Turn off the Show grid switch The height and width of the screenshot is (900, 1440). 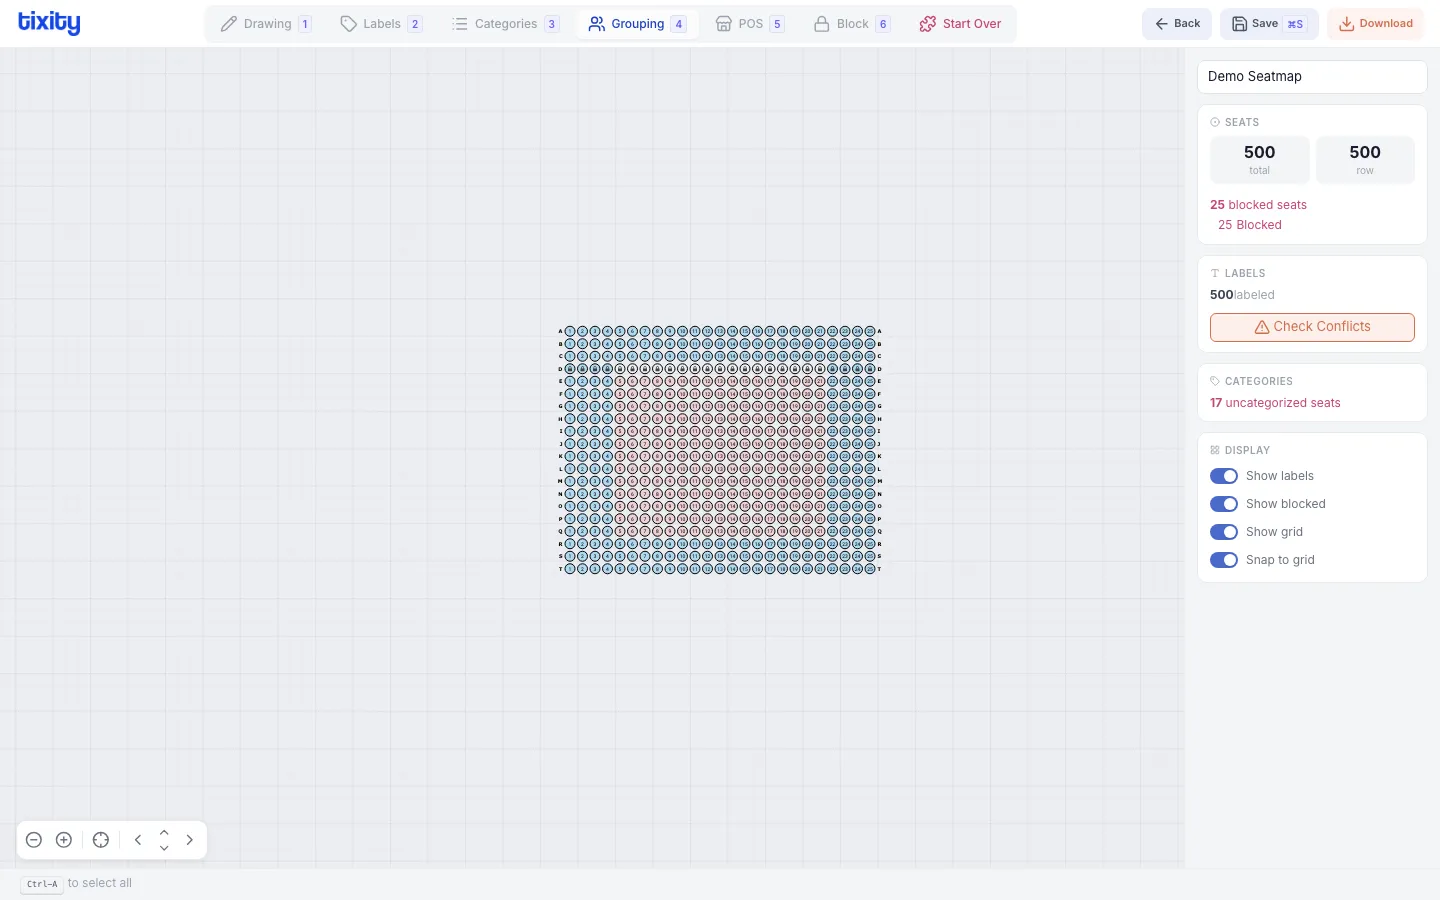[x=1224, y=532]
